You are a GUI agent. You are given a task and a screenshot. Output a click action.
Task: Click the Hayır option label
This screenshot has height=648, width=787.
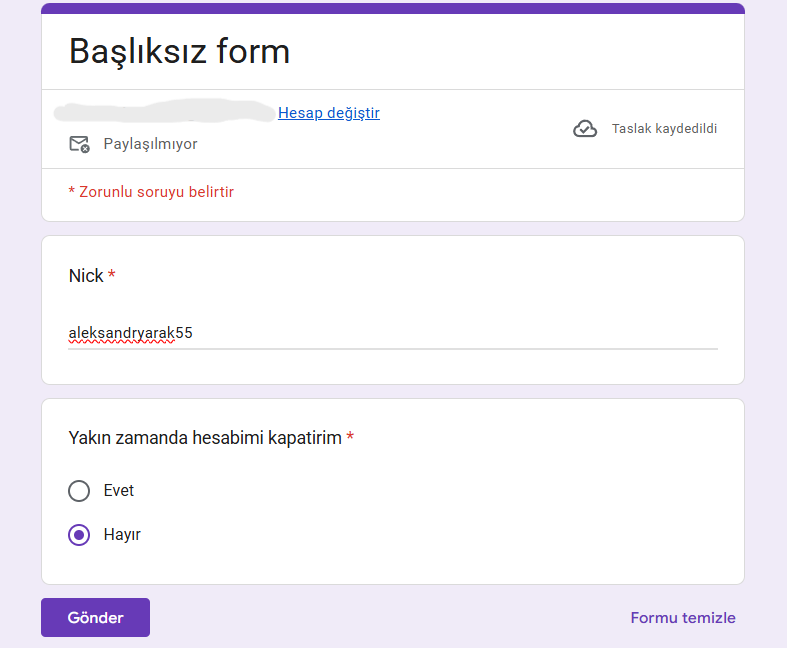point(122,535)
